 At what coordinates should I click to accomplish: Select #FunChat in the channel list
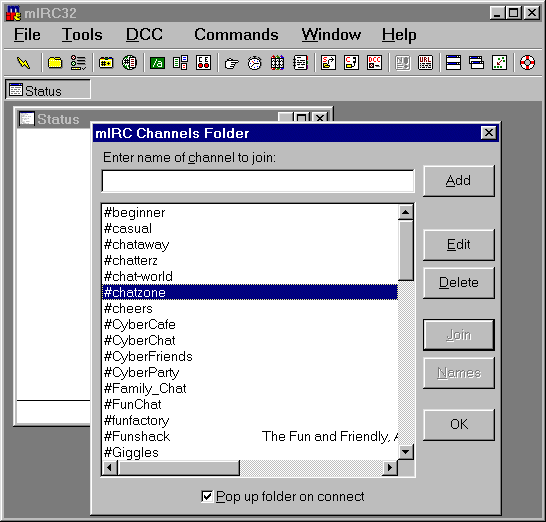[250, 404]
